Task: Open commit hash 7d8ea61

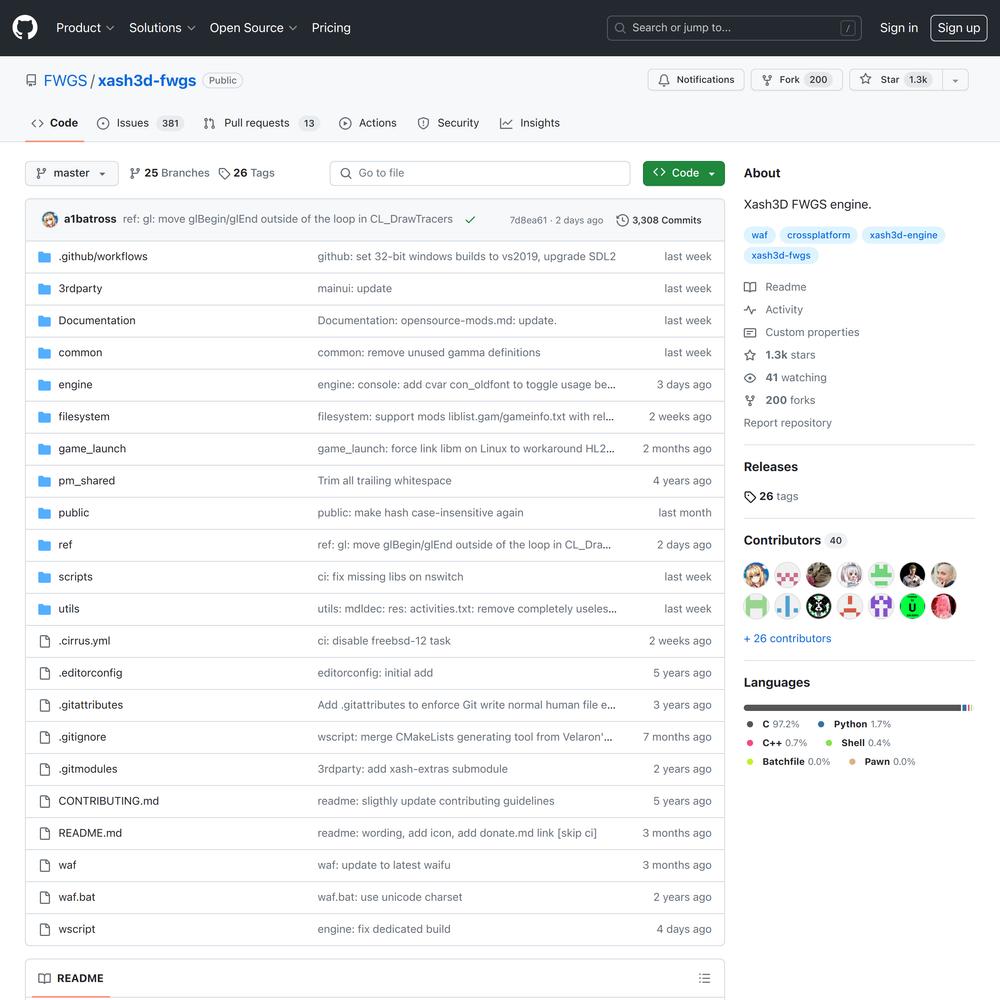Action: [528, 220]
